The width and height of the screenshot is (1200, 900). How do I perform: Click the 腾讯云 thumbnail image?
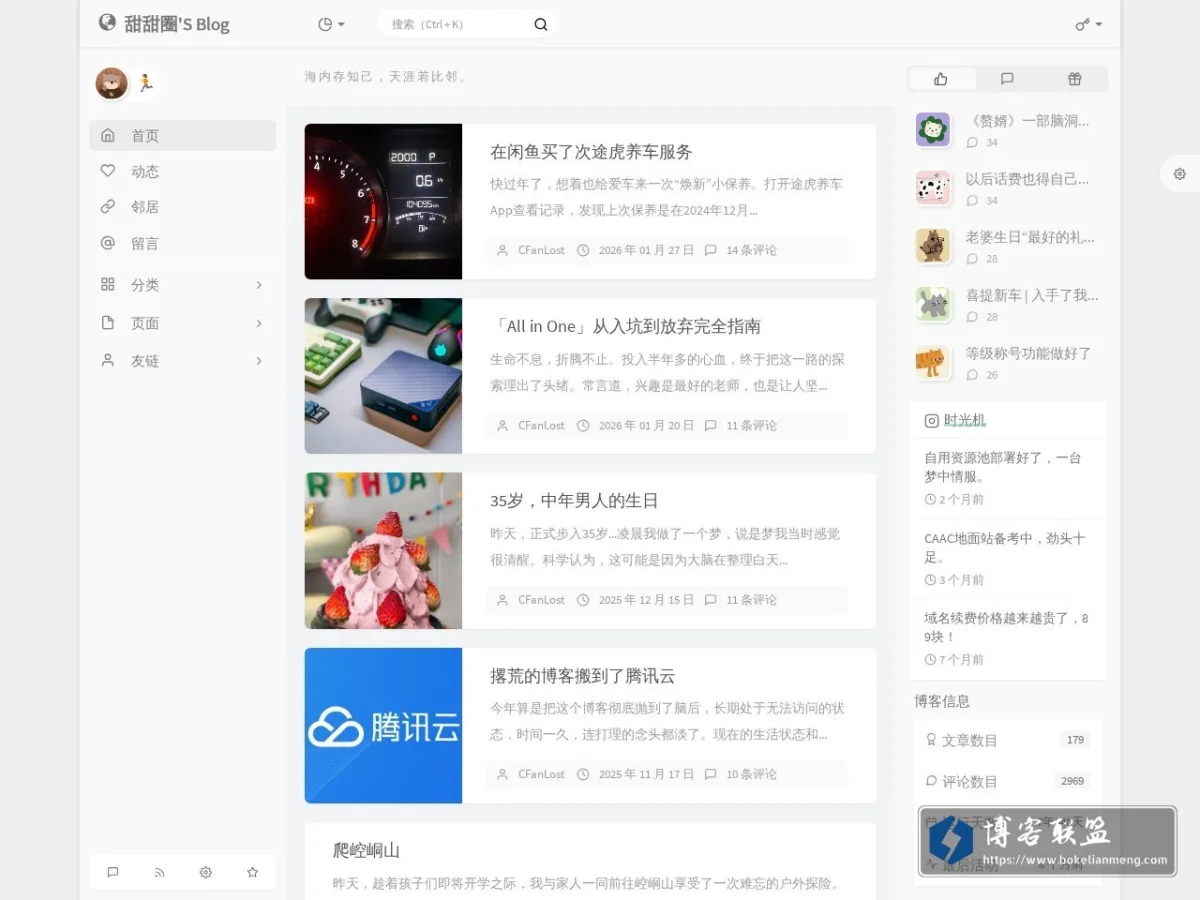[383, 725]
